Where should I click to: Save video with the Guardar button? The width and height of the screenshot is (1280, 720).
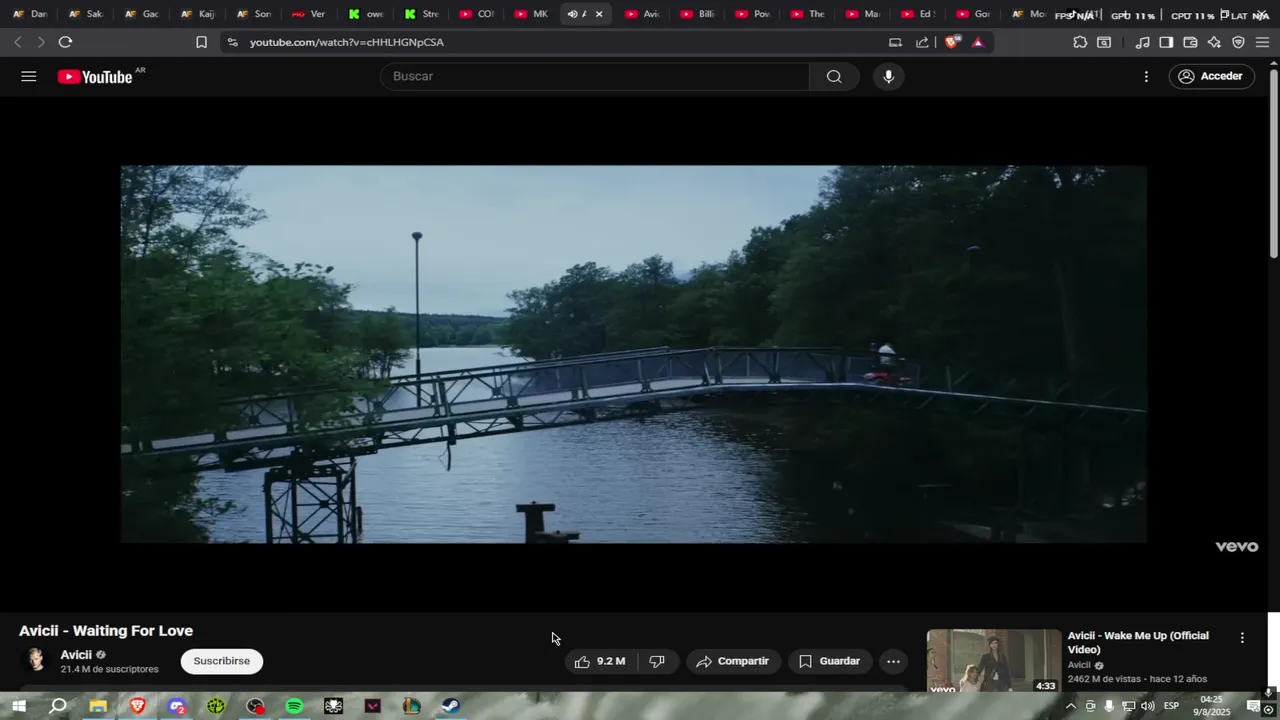click(829, 661)
